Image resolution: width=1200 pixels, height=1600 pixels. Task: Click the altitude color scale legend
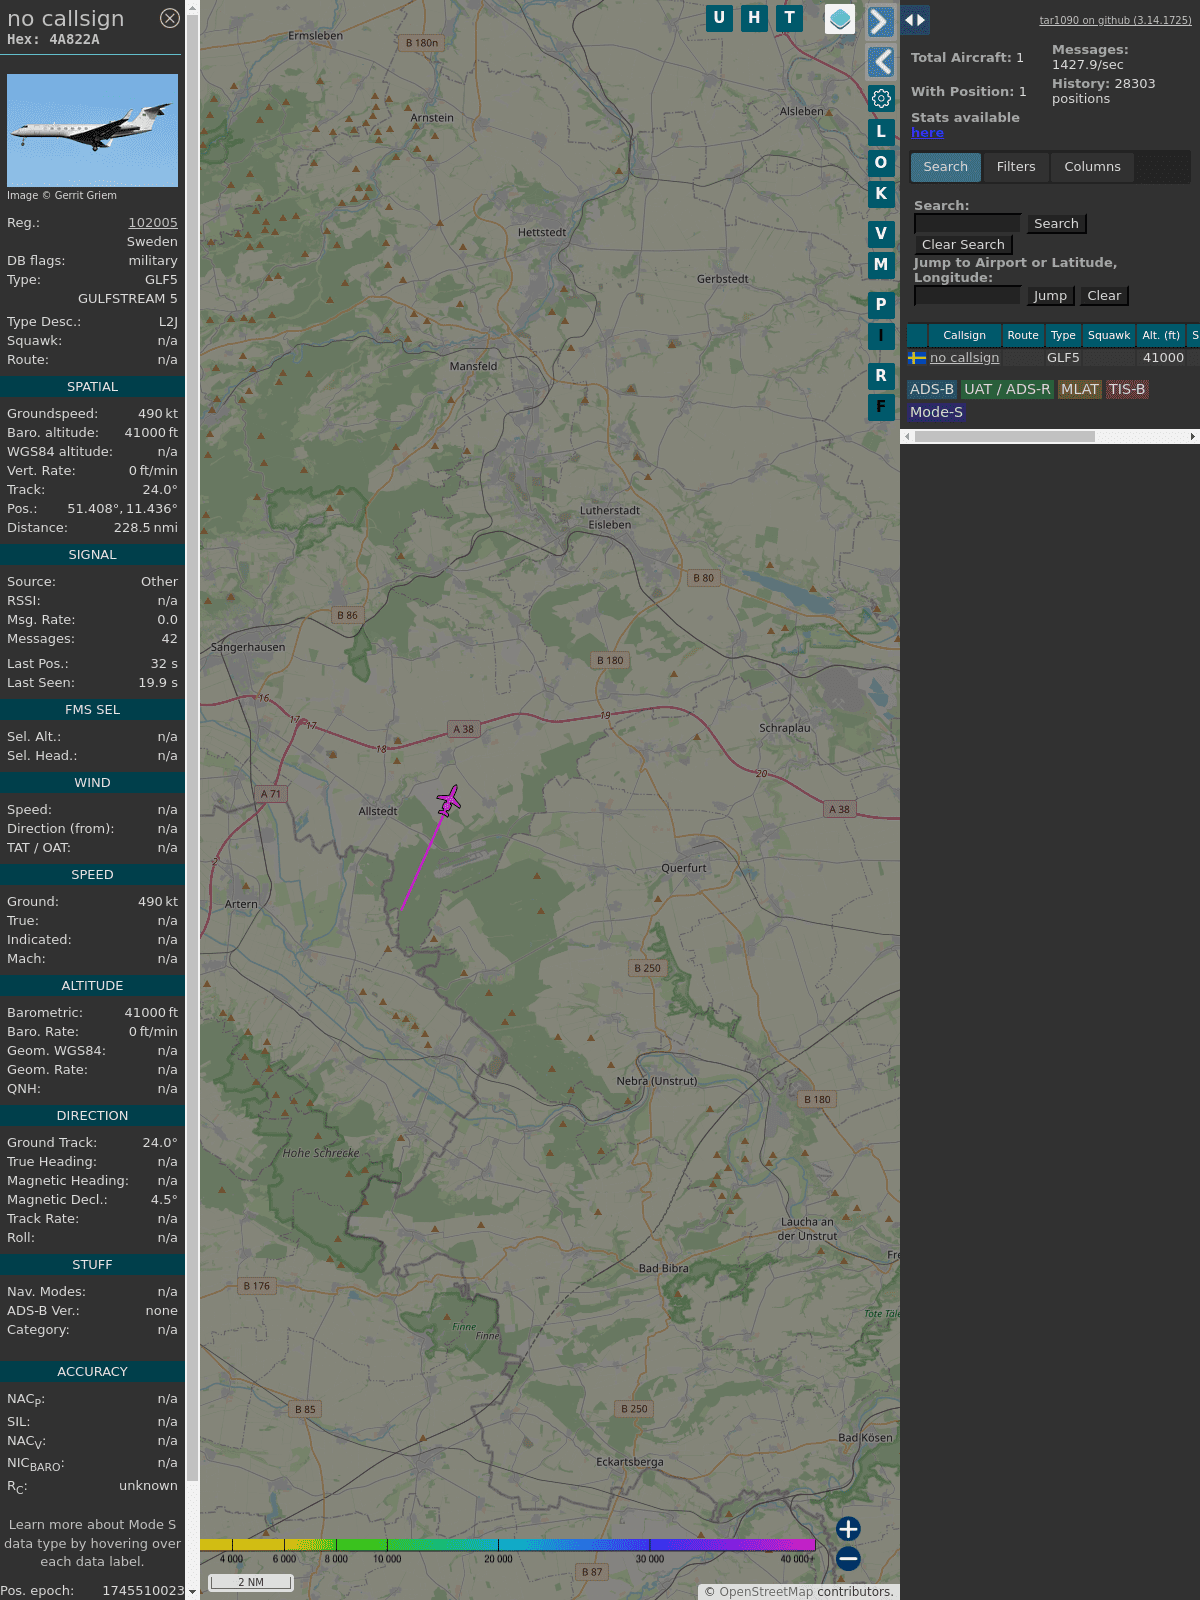(x=508, y=1545)
